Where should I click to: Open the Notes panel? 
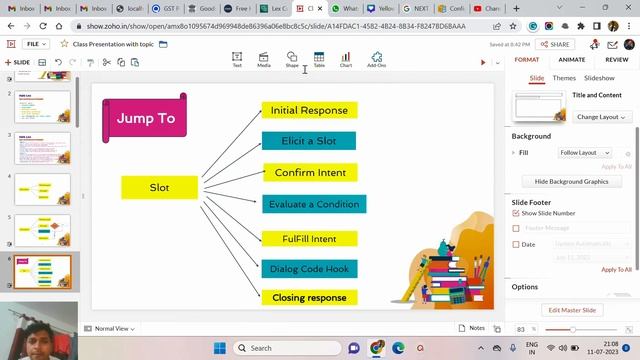click(x=471, y=328)
